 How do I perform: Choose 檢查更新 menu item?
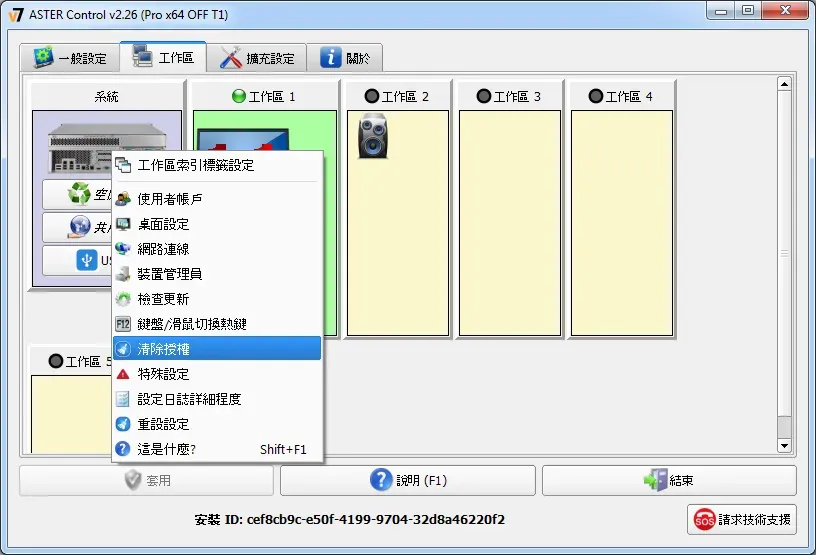coord(217,299)
